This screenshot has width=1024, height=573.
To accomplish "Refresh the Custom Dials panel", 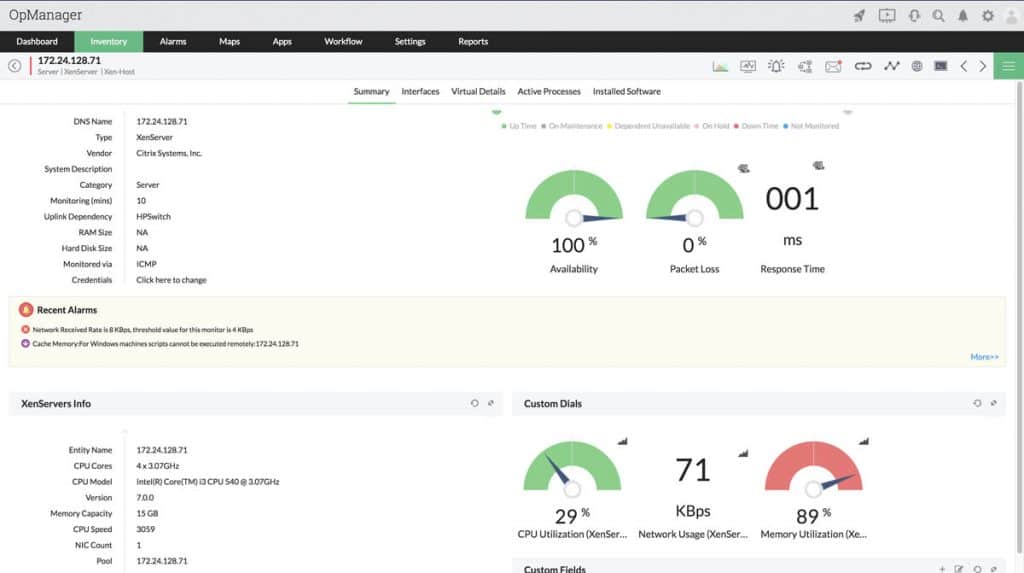I will [x=977, y=403].
